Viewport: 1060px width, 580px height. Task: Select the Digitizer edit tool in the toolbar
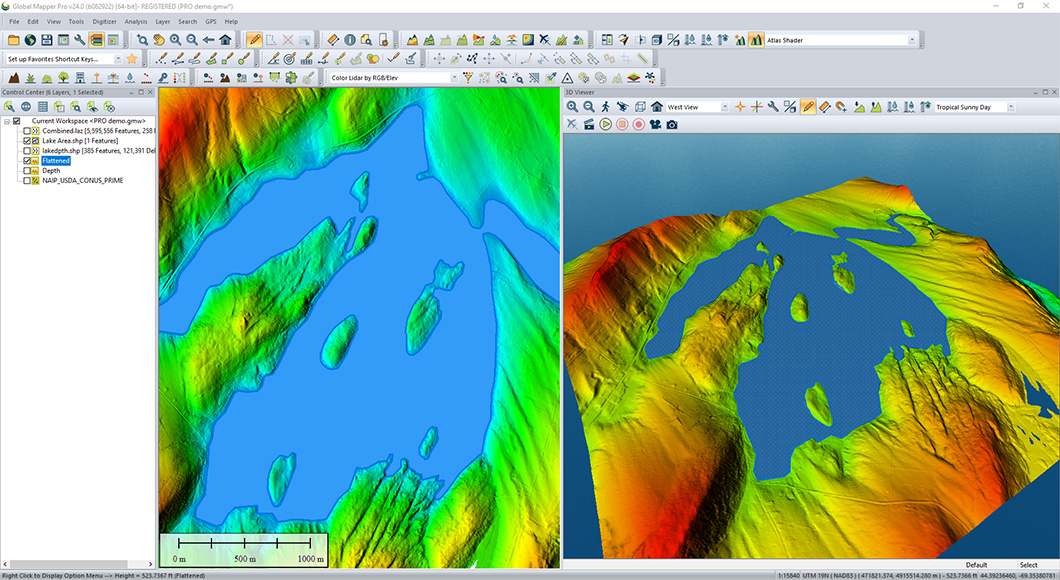[x=254, y=40]
